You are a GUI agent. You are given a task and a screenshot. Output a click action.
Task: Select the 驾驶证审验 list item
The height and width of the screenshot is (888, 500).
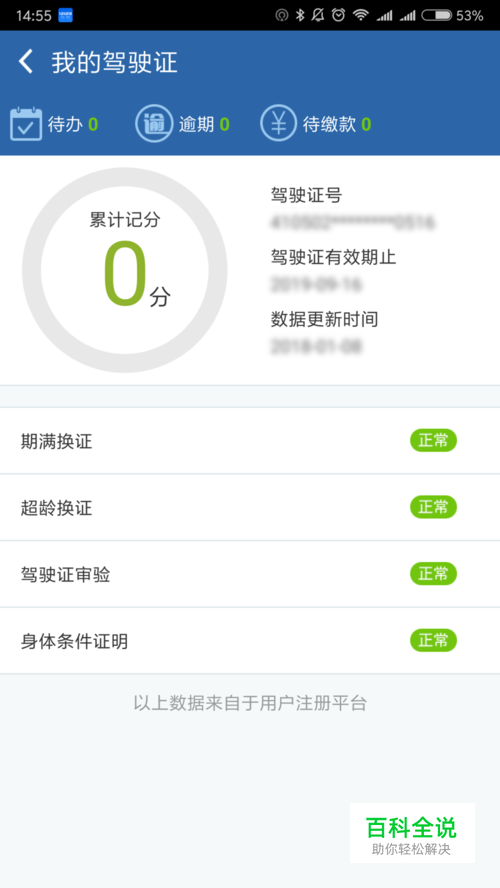point(250,574)
